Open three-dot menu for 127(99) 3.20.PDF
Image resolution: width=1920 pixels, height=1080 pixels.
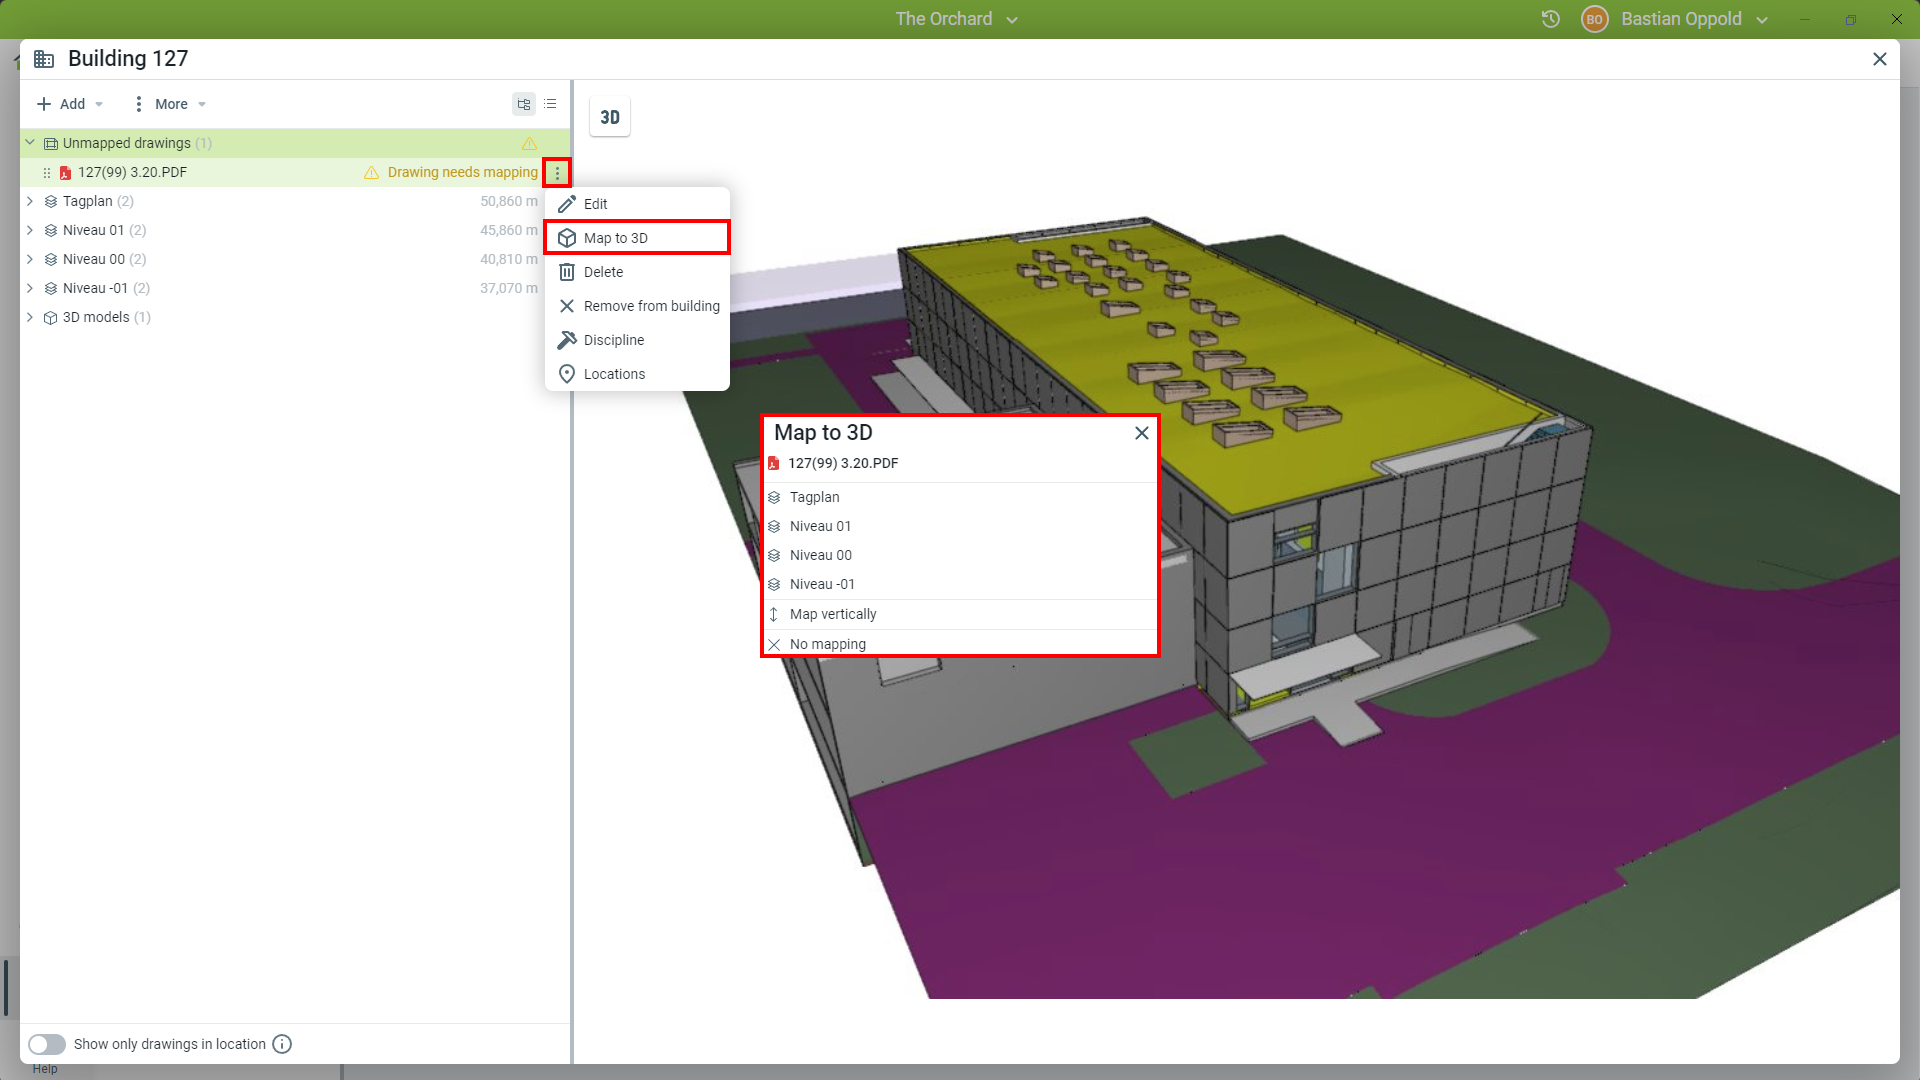coord(557,173)
